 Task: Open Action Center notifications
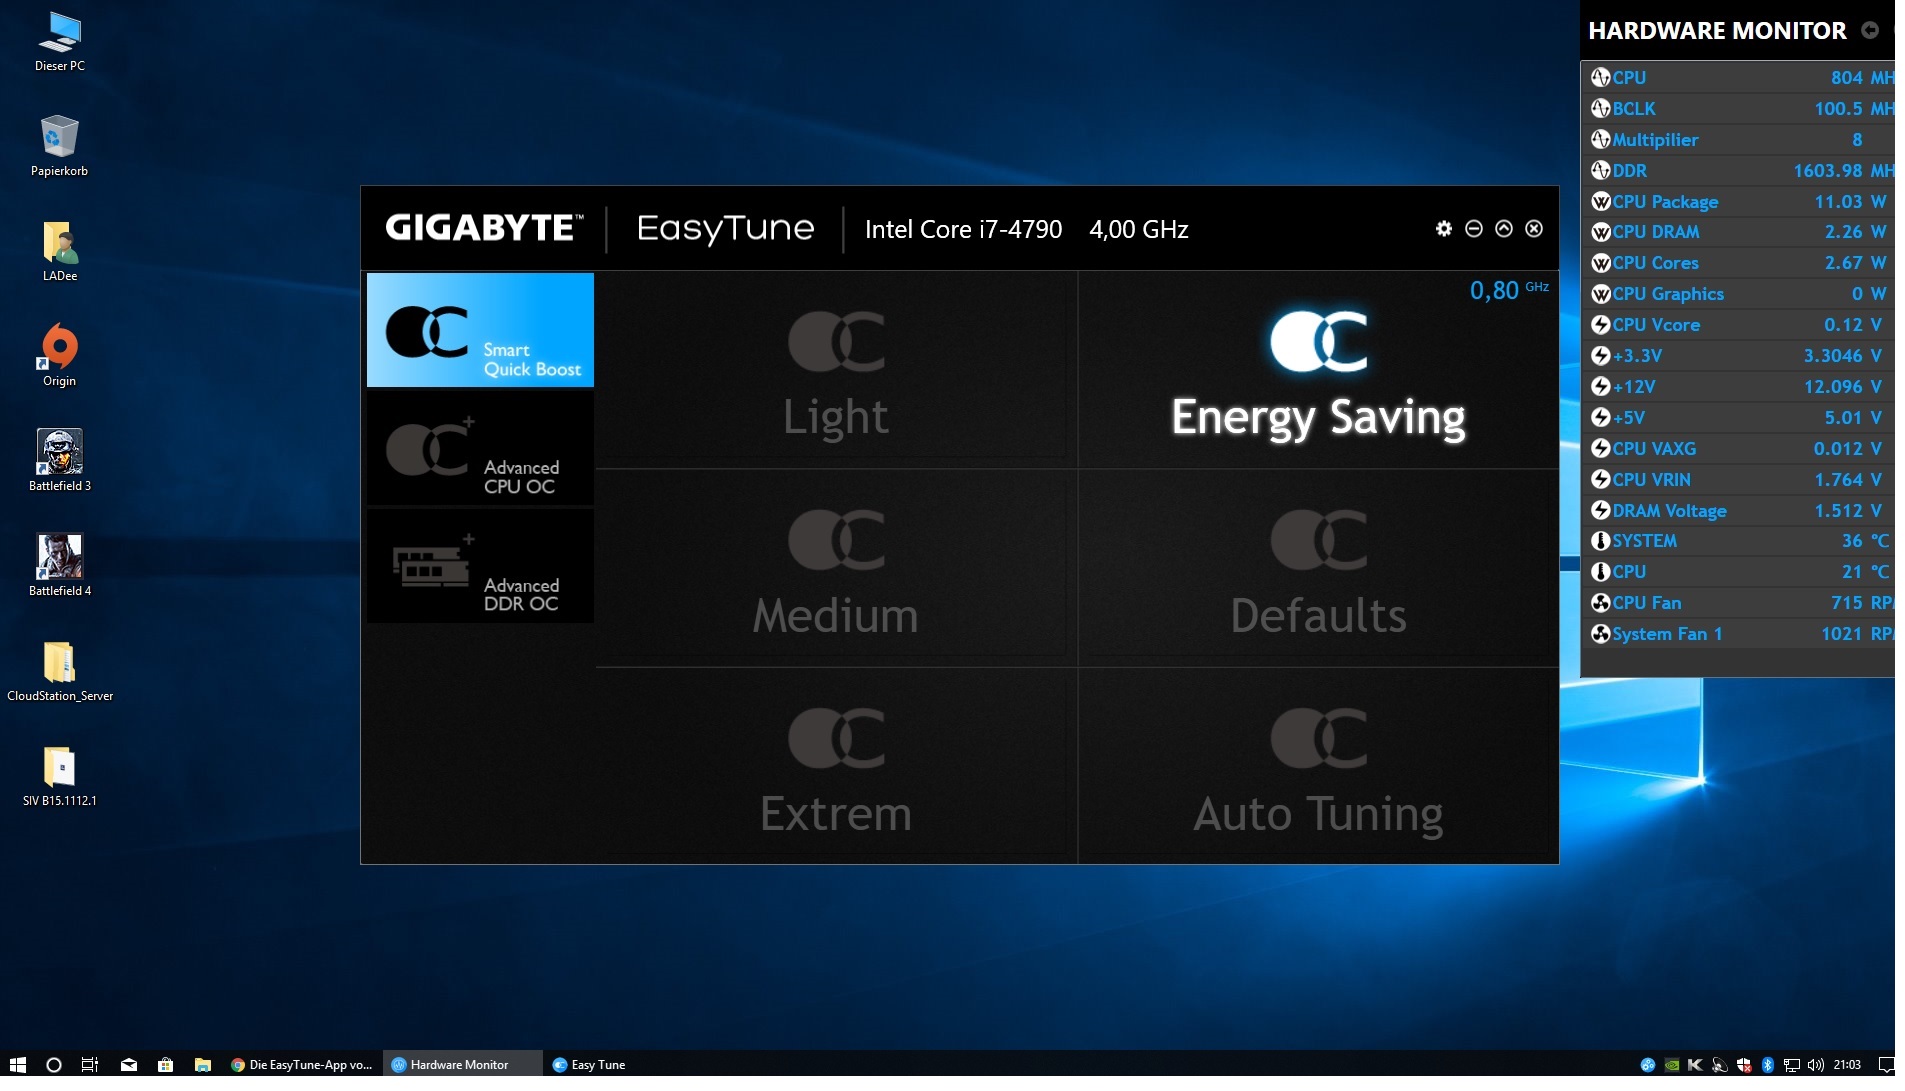pos(1885,1065)
